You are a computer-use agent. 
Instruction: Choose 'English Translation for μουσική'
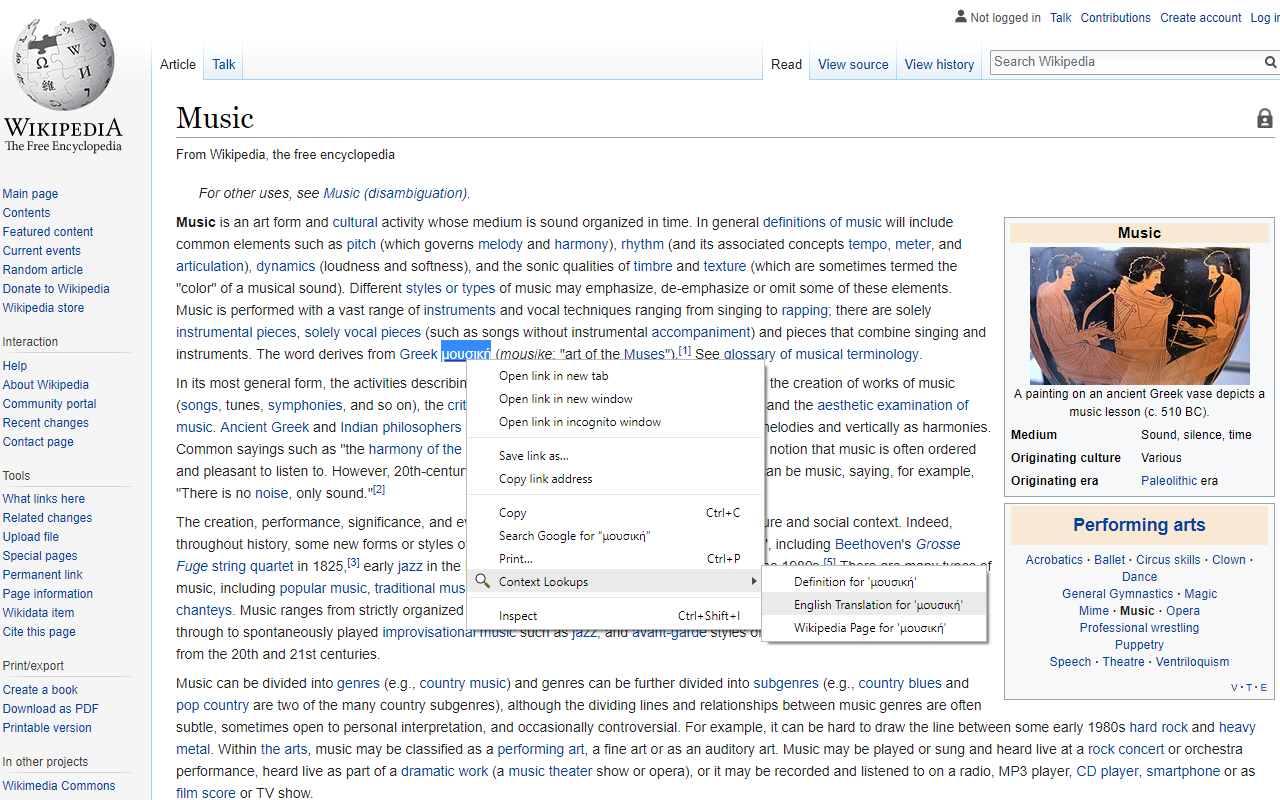click(x=875, y=604)
